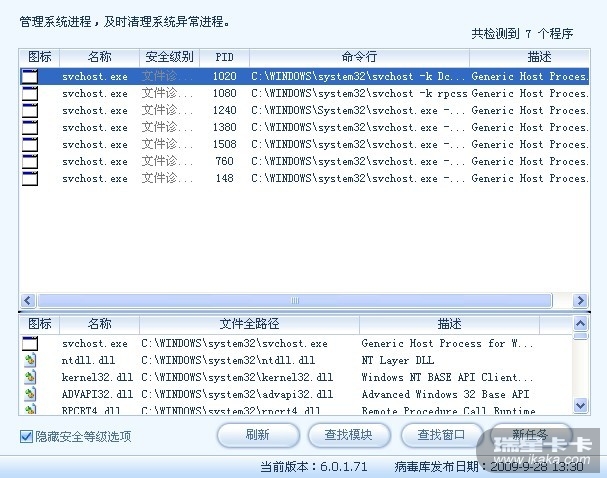Click the 刷新 refresh button

point(258,435)
